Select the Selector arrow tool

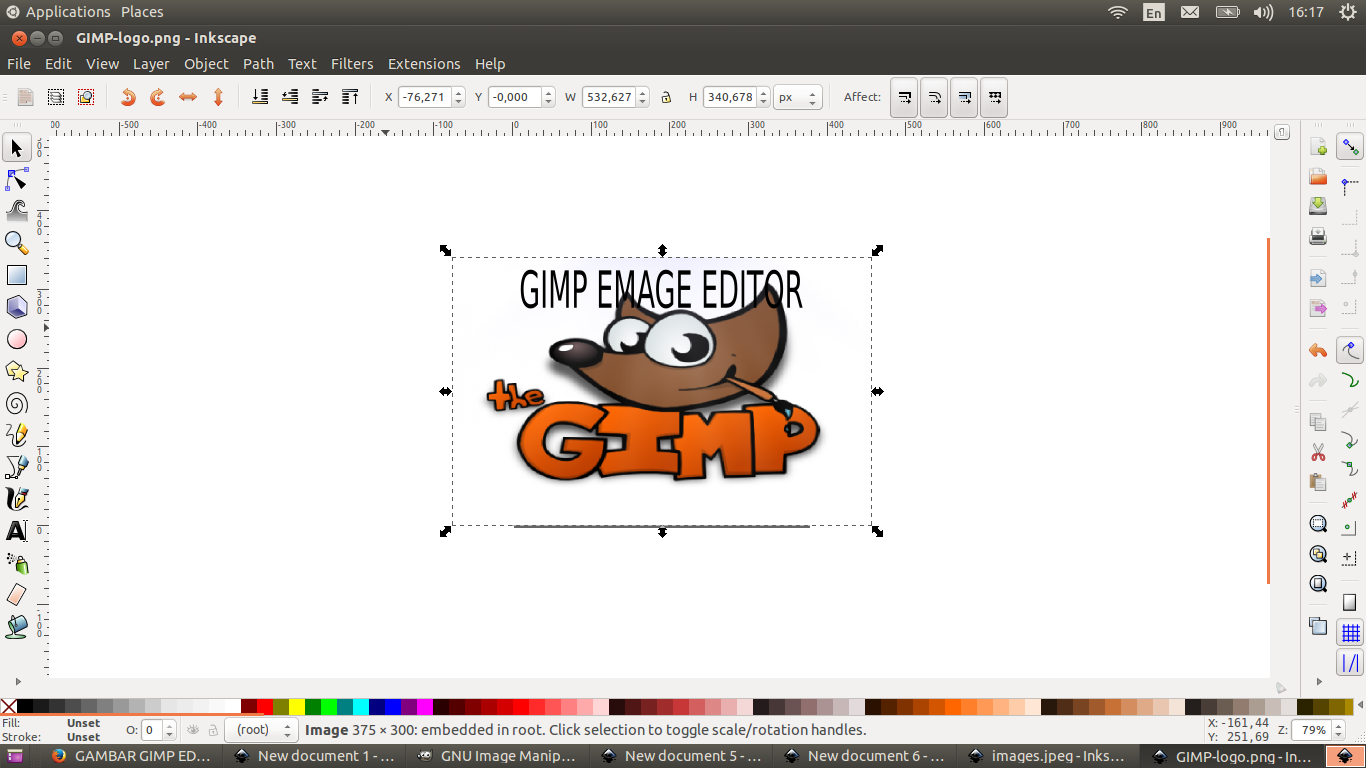17,148
